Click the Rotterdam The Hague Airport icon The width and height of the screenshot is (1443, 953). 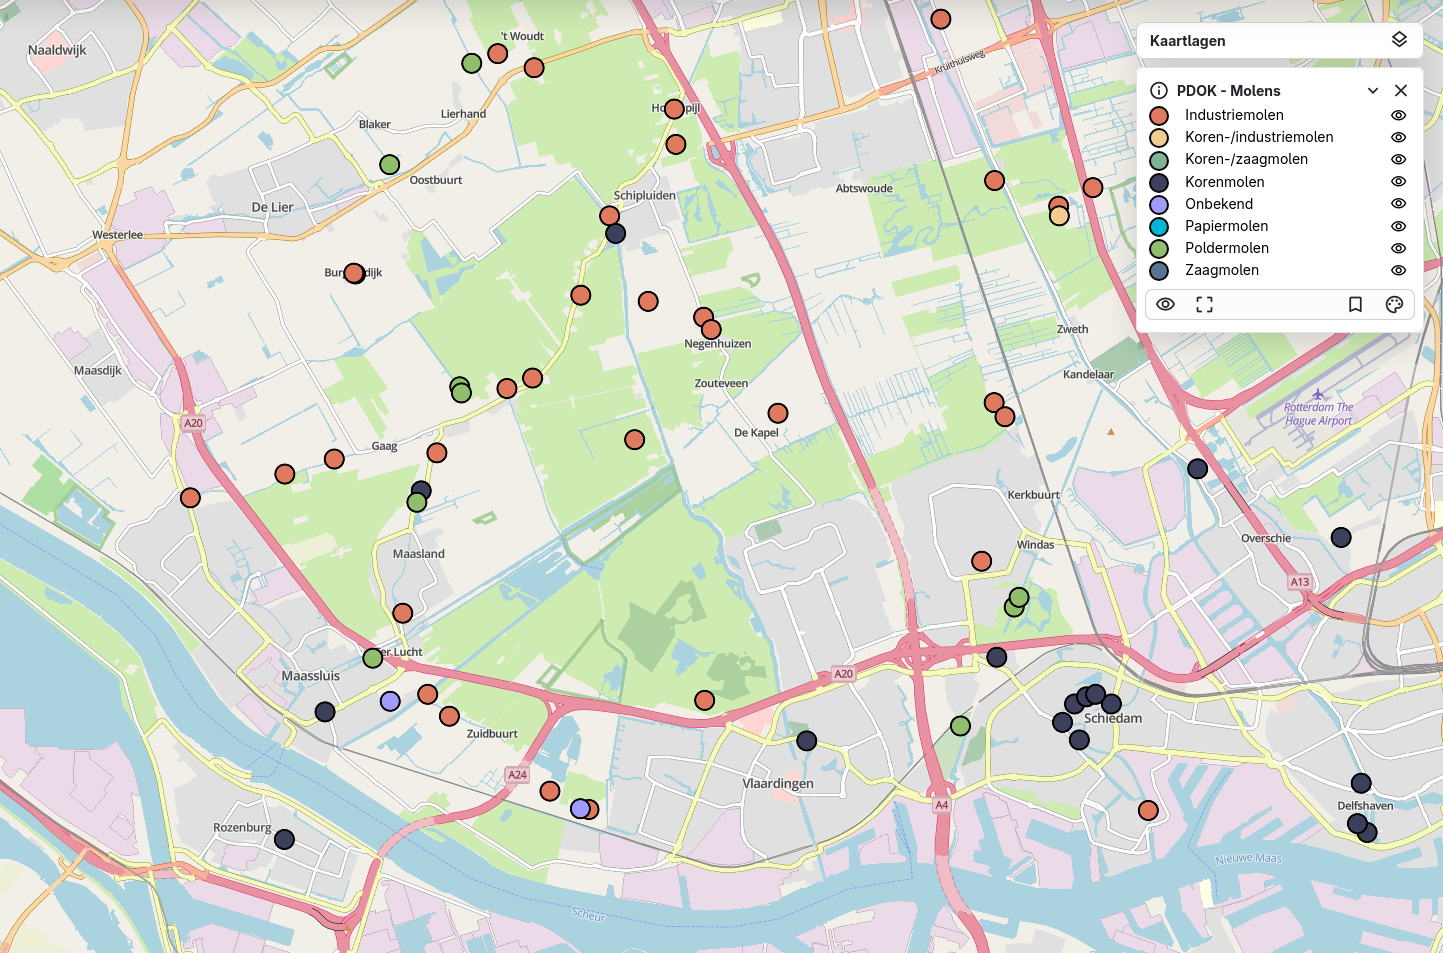pyautogui.click(x=1317, y=394)
